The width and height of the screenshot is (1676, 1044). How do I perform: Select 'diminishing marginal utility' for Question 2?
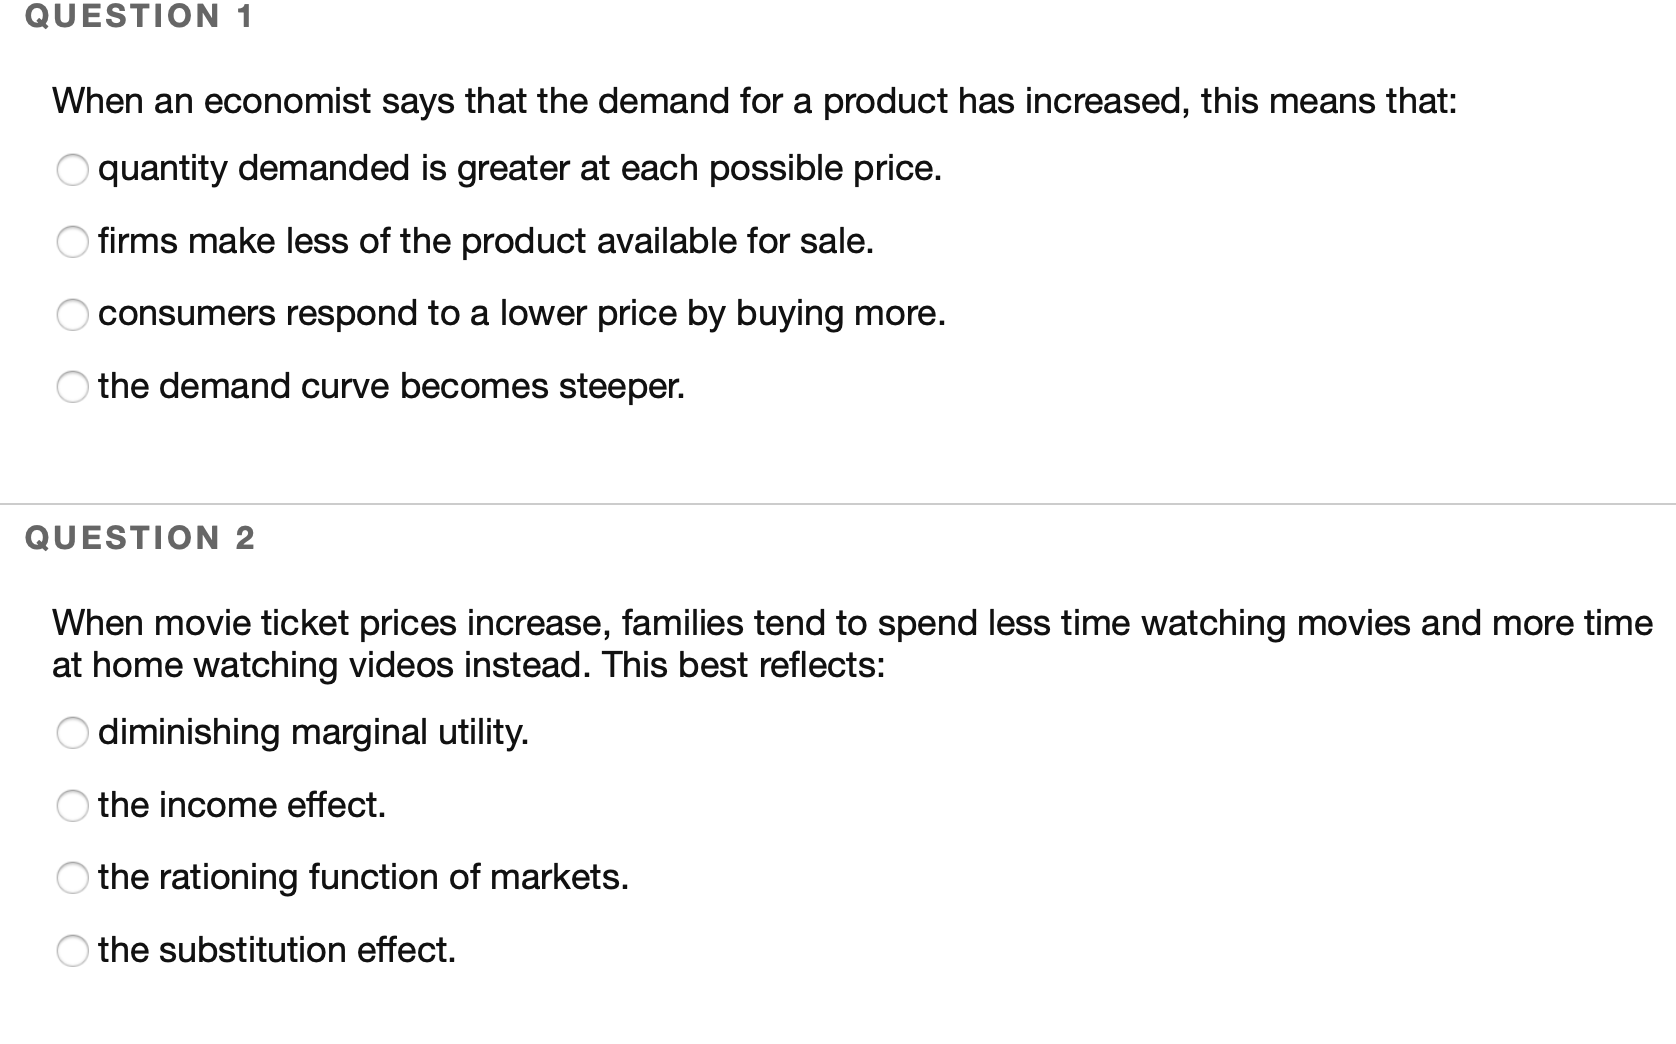(73, 733)
